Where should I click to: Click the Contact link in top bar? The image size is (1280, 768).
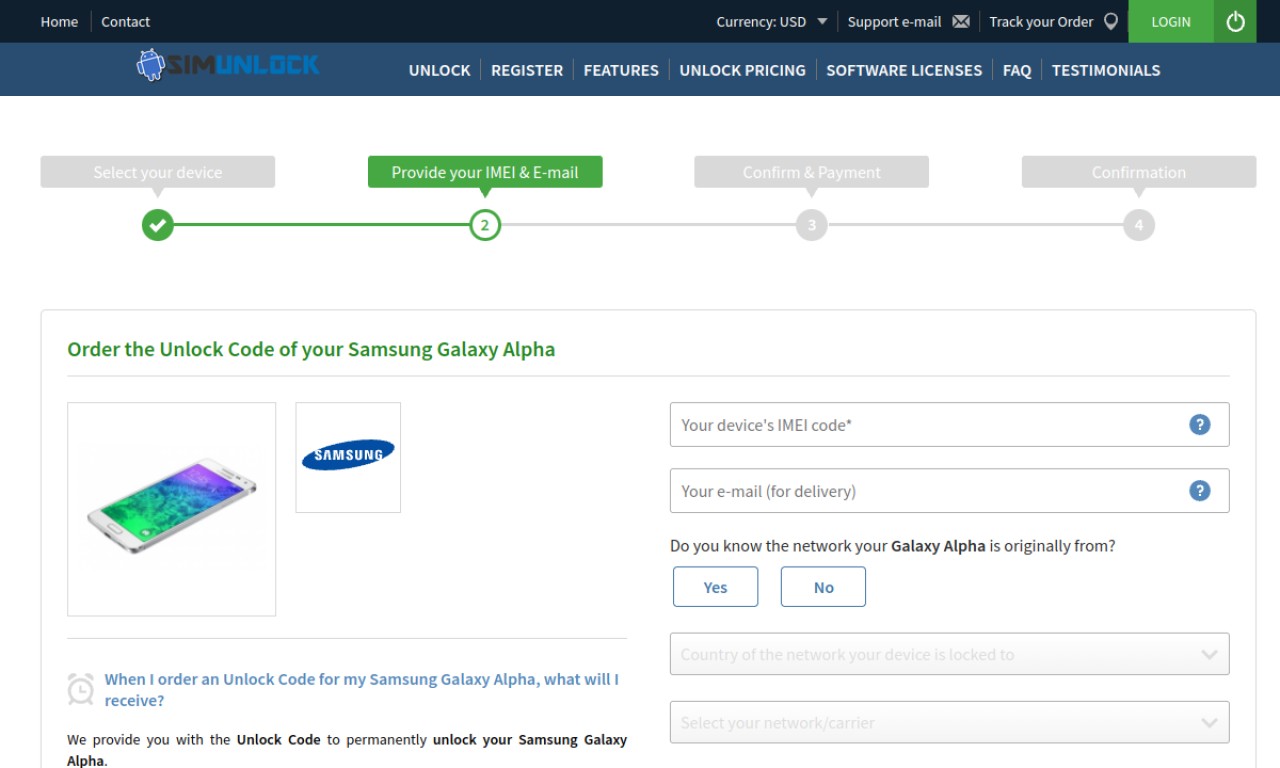(x=125, y=21)
